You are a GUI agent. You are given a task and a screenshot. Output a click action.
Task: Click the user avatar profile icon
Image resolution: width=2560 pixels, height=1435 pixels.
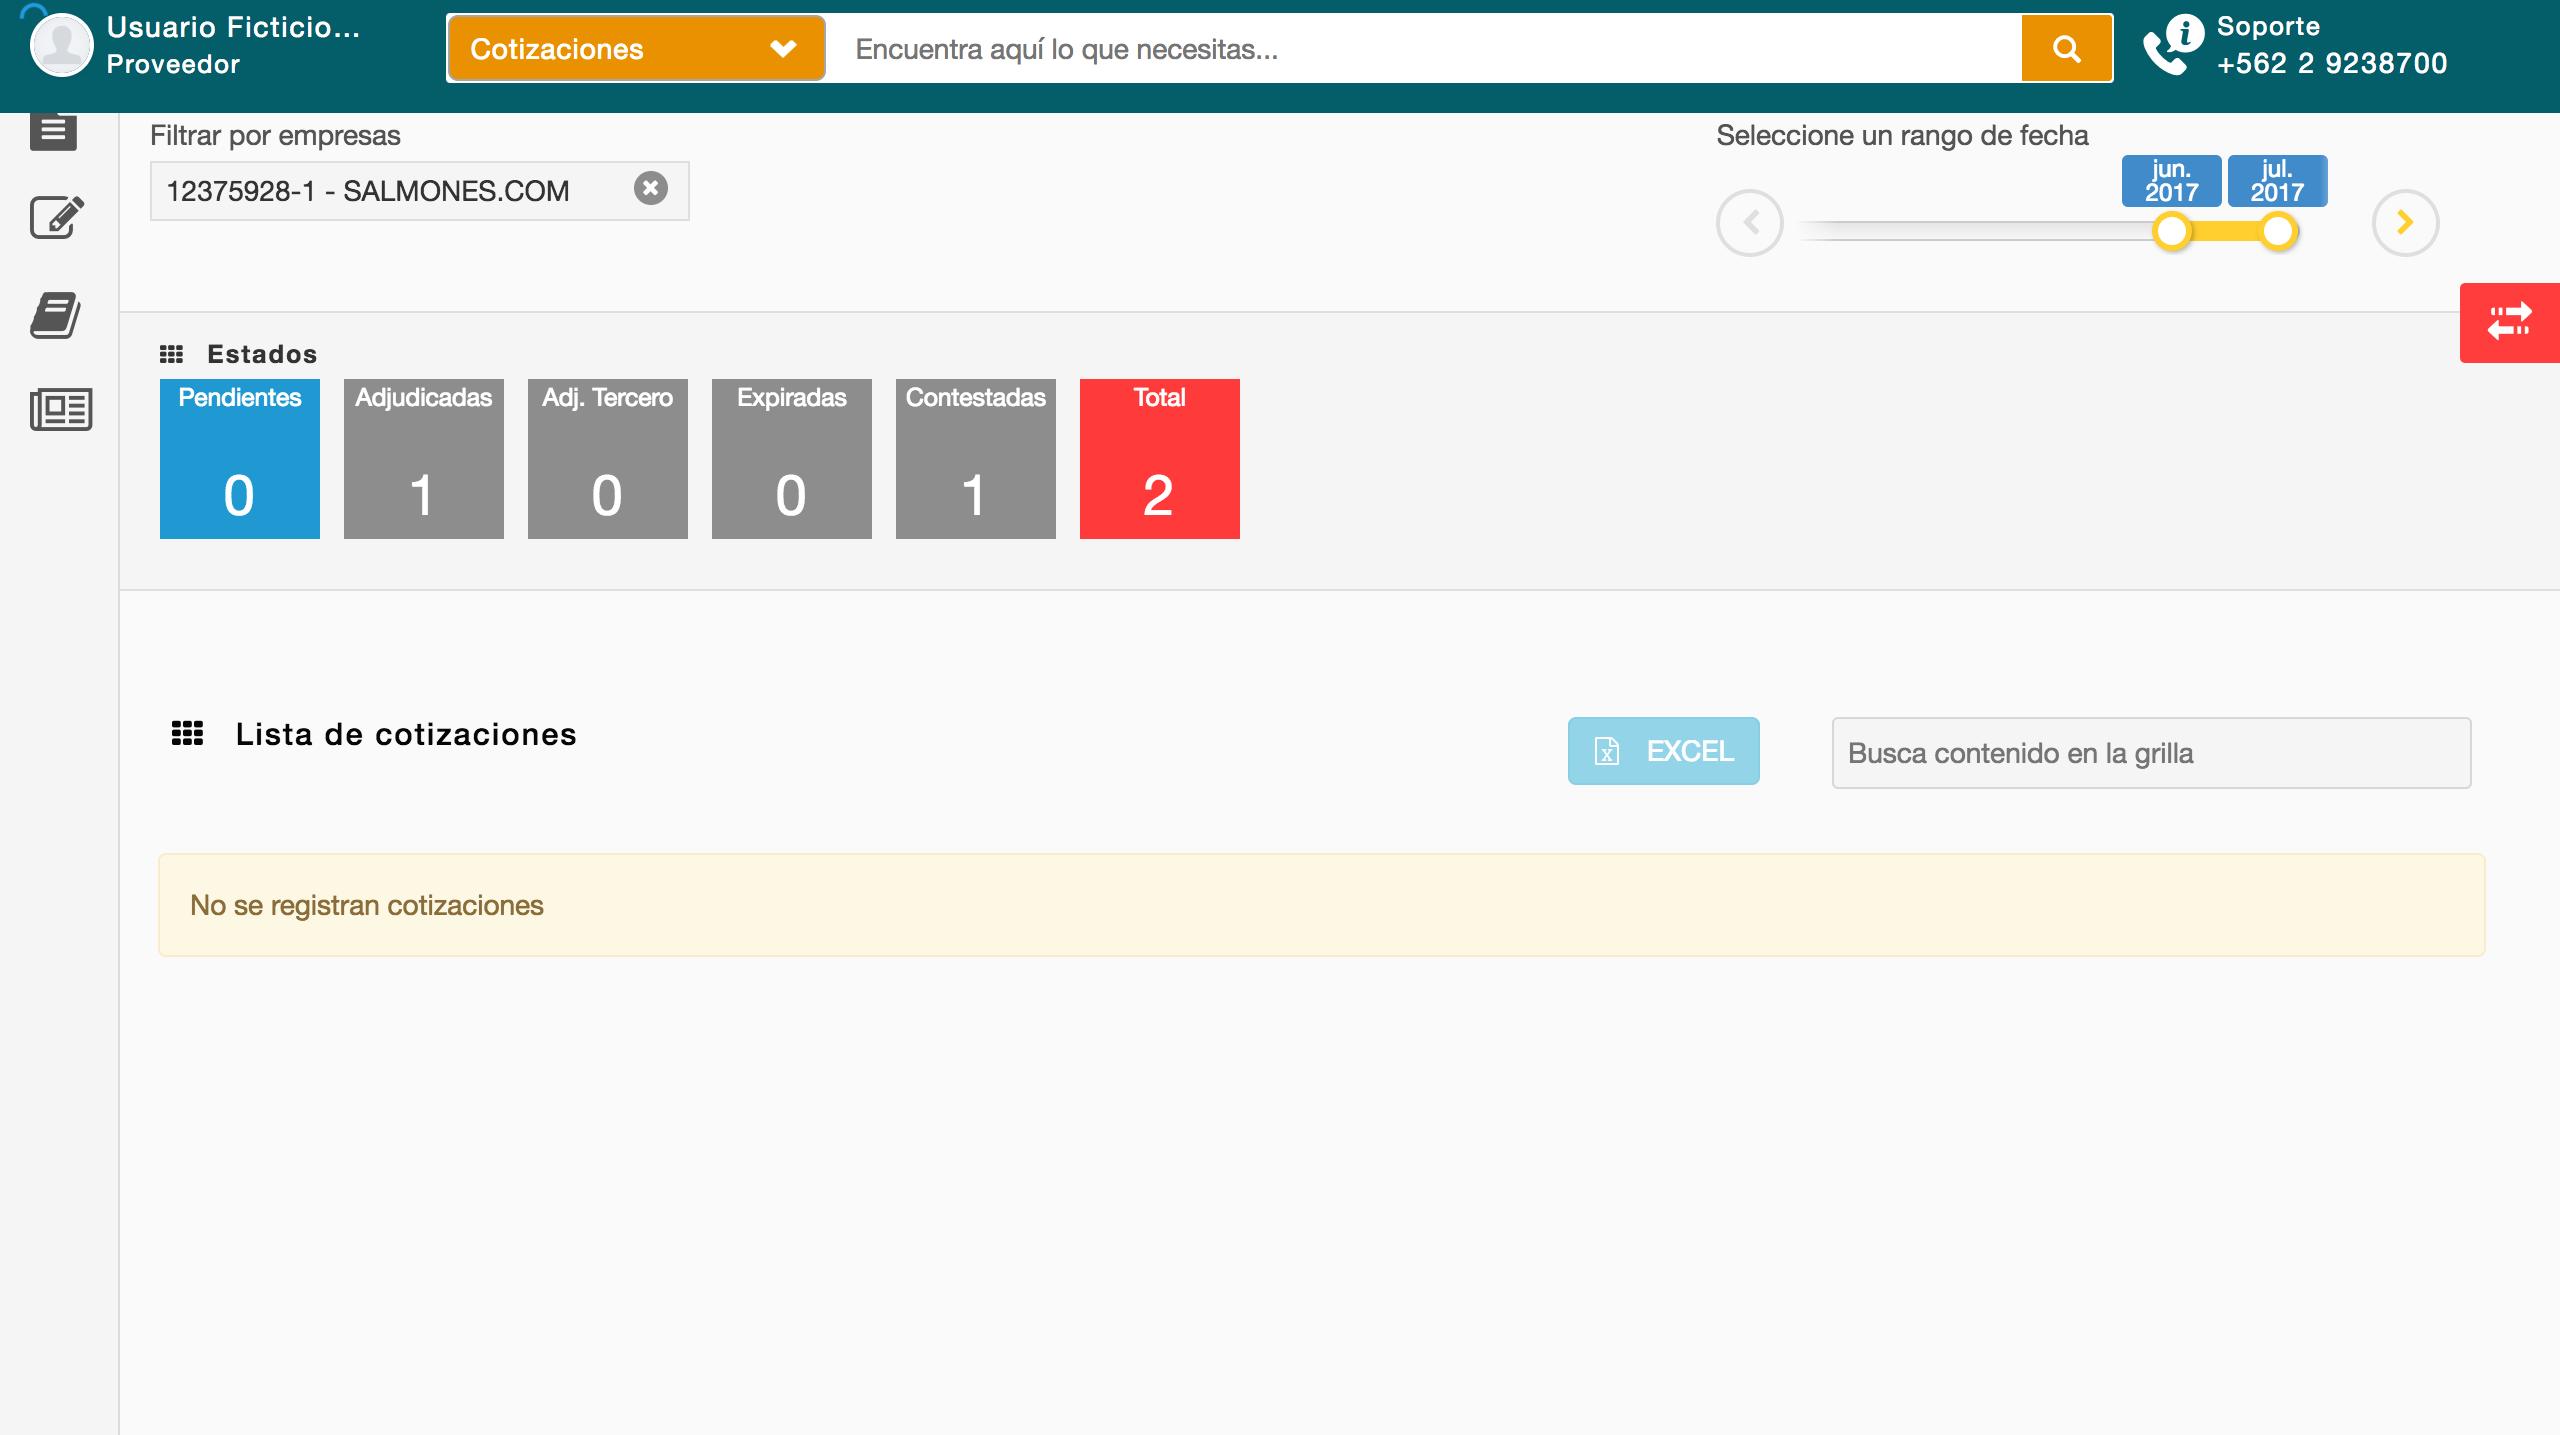click(62, 46)
